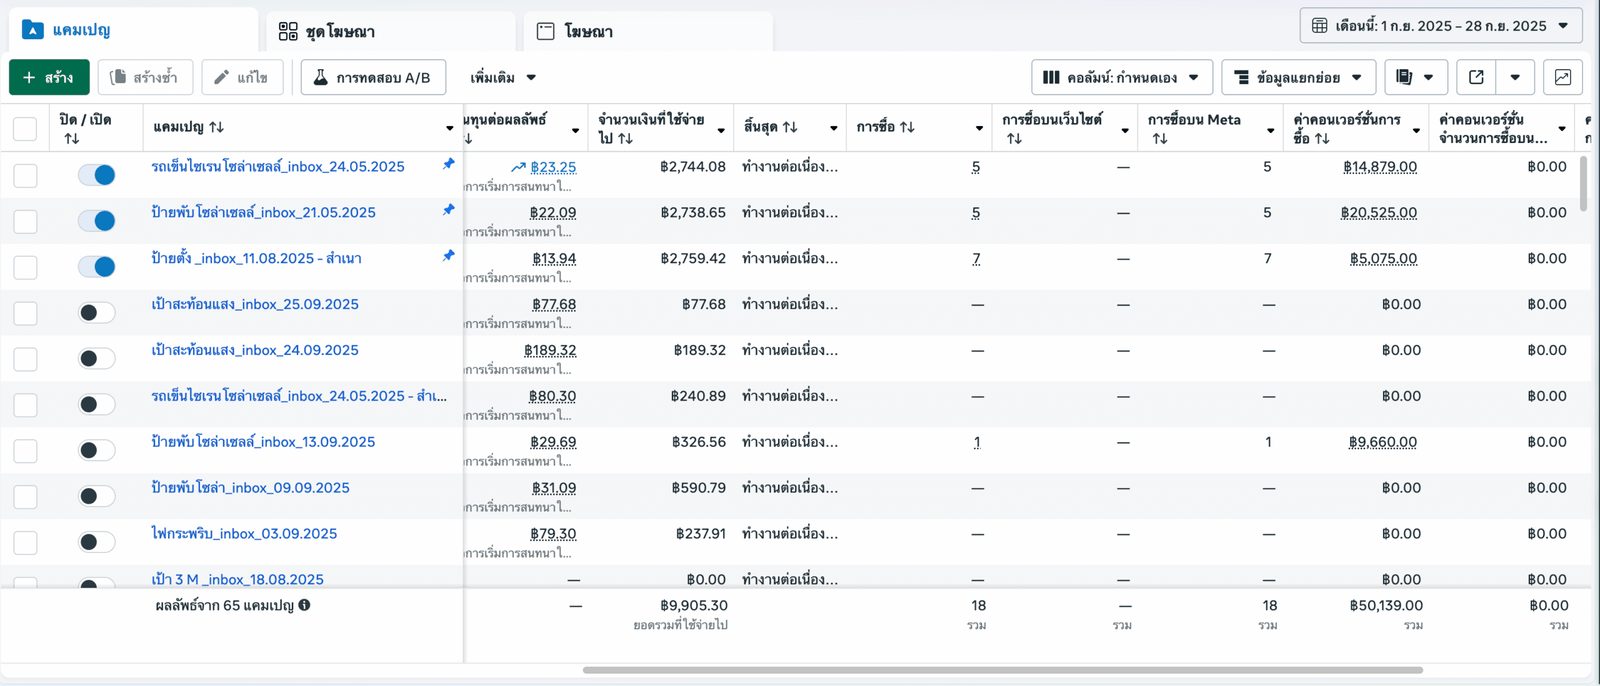Click info icon beside ผลลัพธ์จาก 65 แคมเปญ

(x=304, y=605)
